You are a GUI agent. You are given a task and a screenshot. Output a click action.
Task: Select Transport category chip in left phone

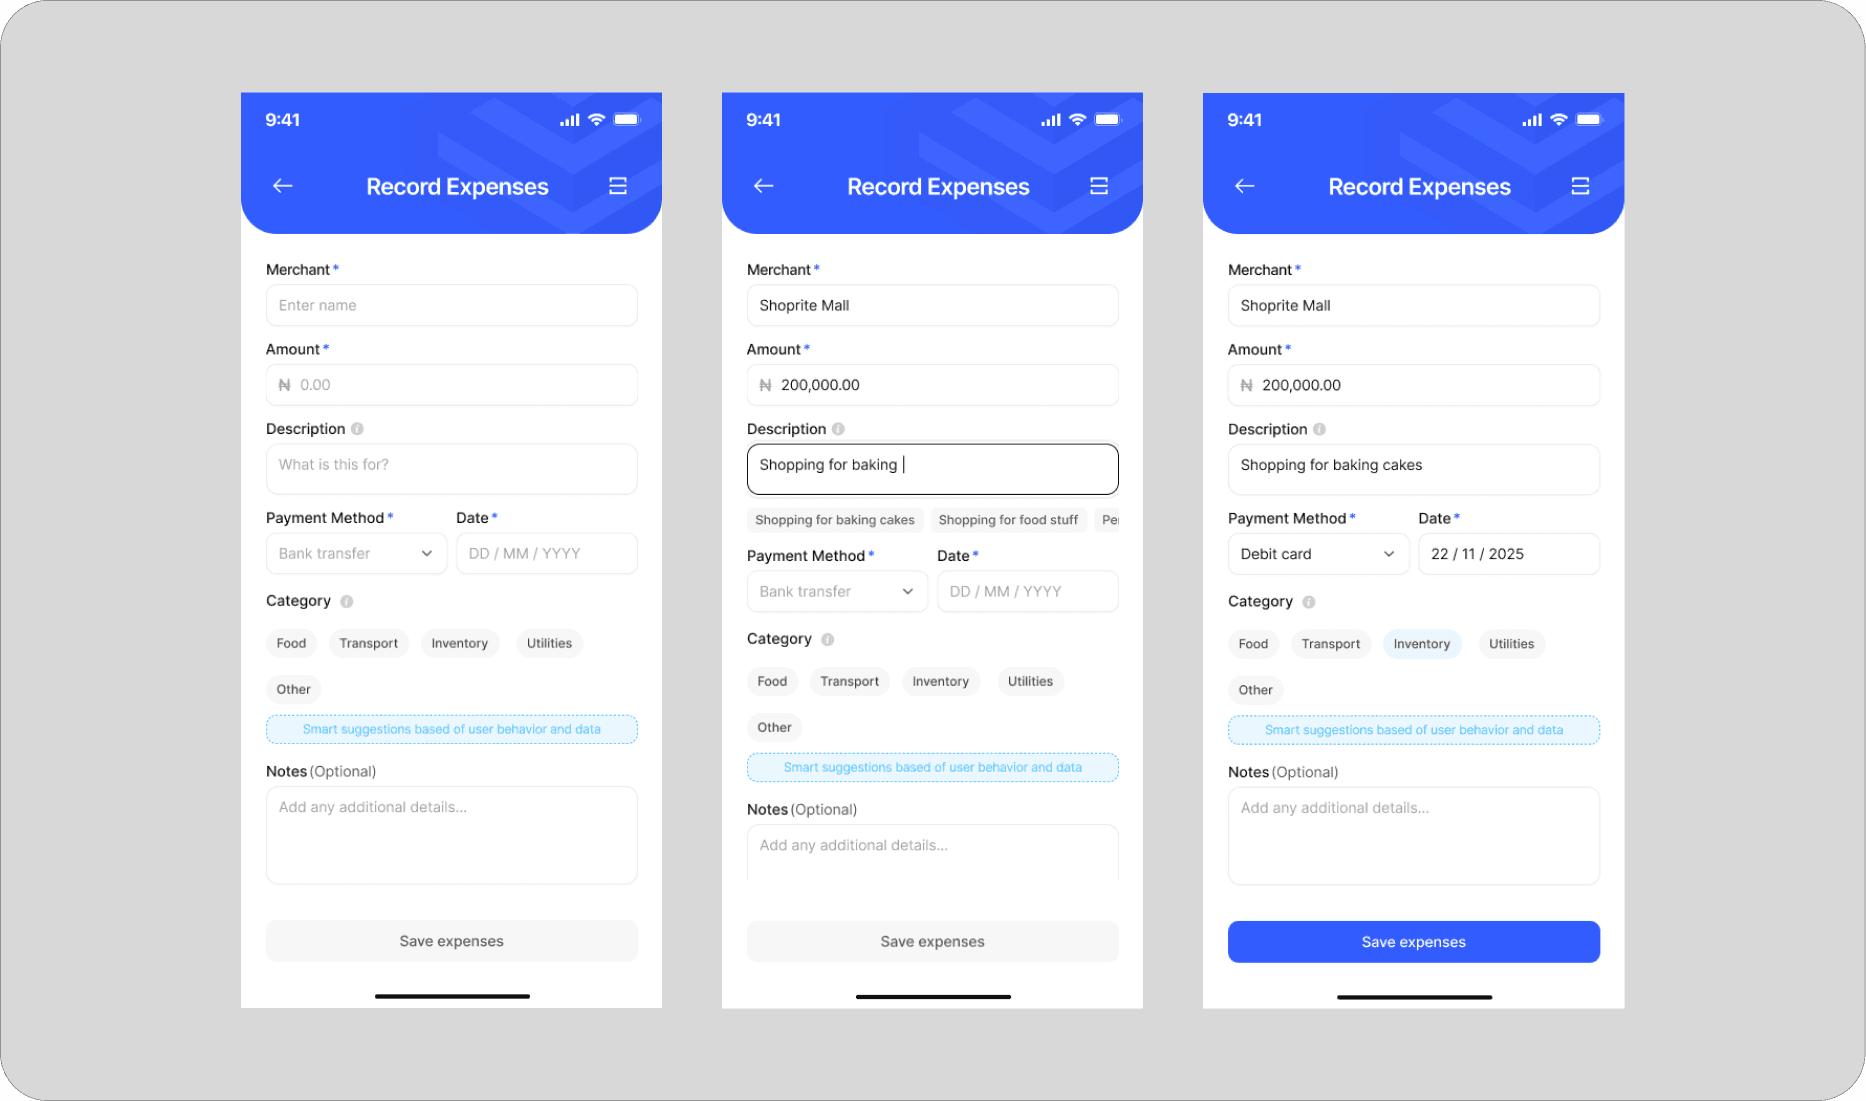click(x=368, y=644)
